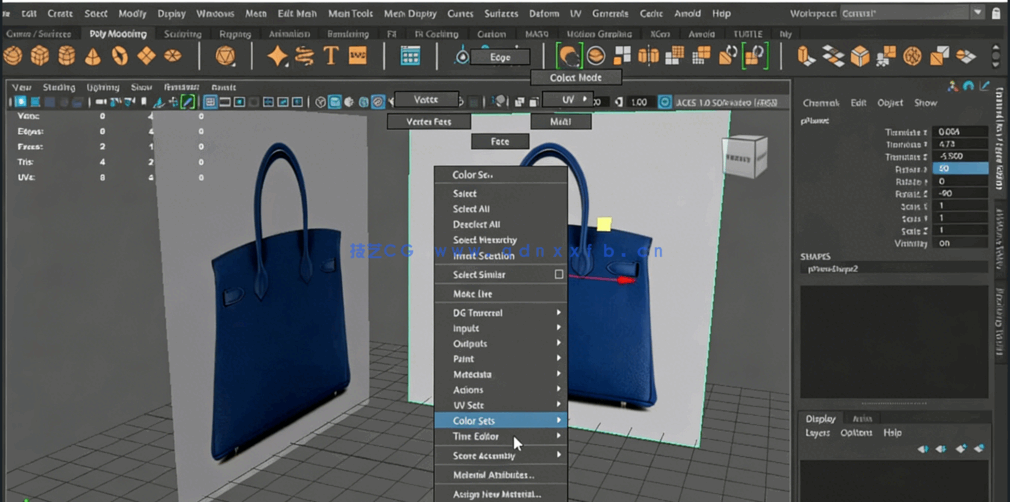Click the view cube in viewport
This screenshot has height=502, width=1010.
tap(745, 155)
